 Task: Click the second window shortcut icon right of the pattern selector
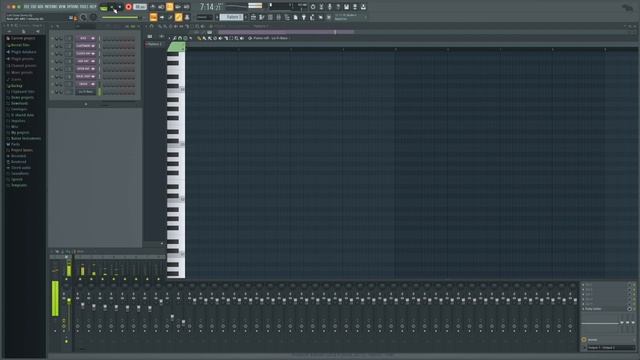pos(261,17)
